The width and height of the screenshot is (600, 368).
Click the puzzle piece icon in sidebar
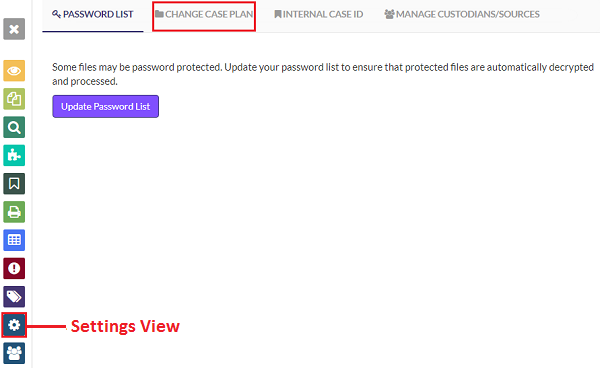(x=14, y=155)
